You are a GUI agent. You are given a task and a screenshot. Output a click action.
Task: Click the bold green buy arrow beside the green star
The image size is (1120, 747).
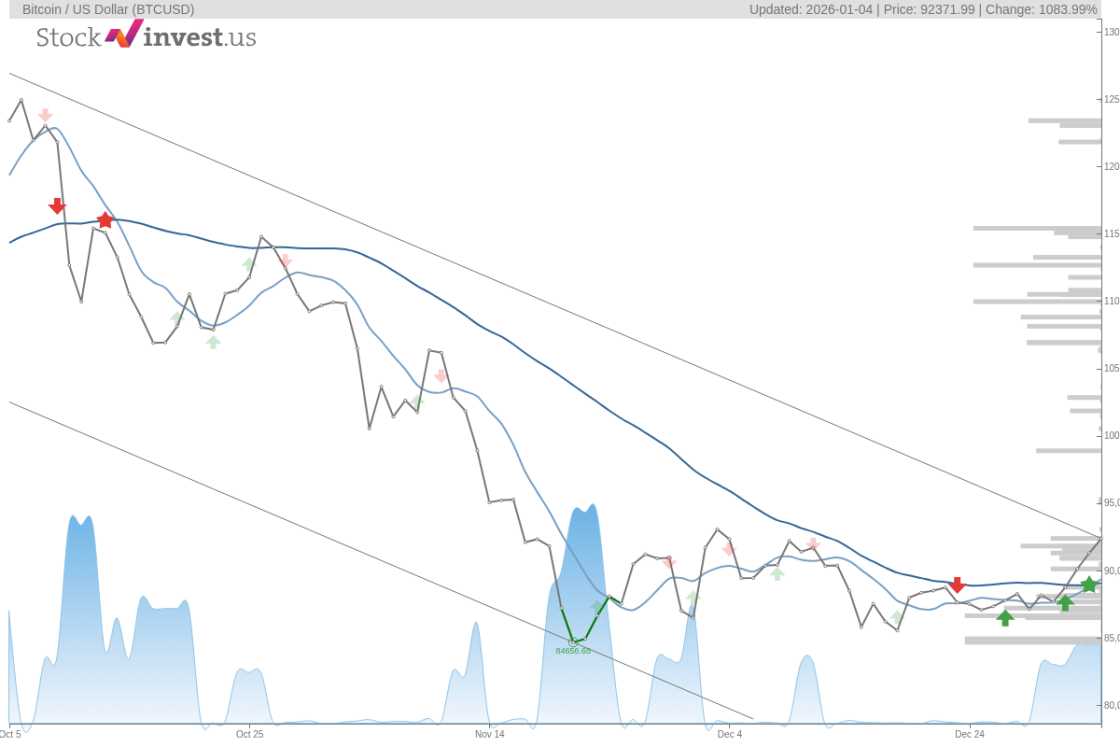[1065, 603]
